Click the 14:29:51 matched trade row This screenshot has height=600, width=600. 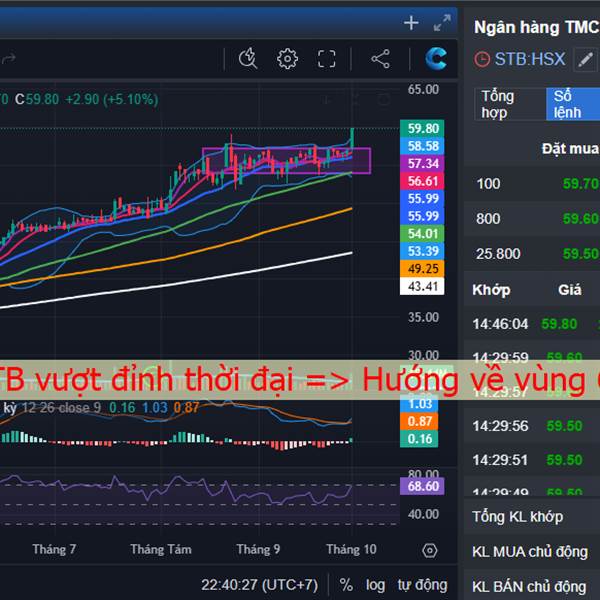click(x=532, y=460)
